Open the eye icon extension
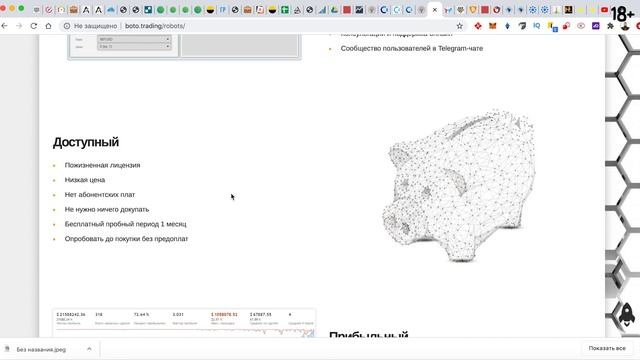Screen dimensions: 640x360 tap(581, 26)
